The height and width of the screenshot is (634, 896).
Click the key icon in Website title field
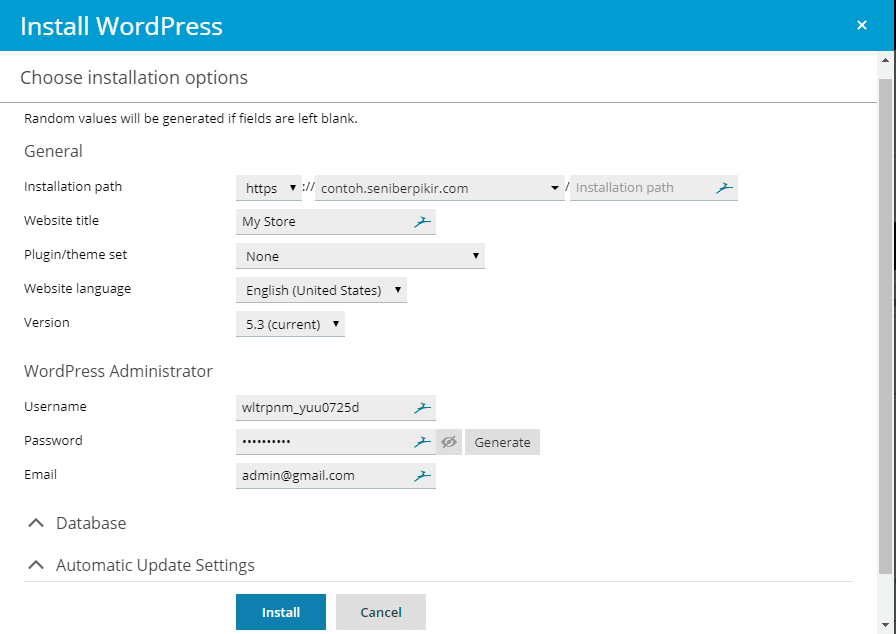coord(422,222)
